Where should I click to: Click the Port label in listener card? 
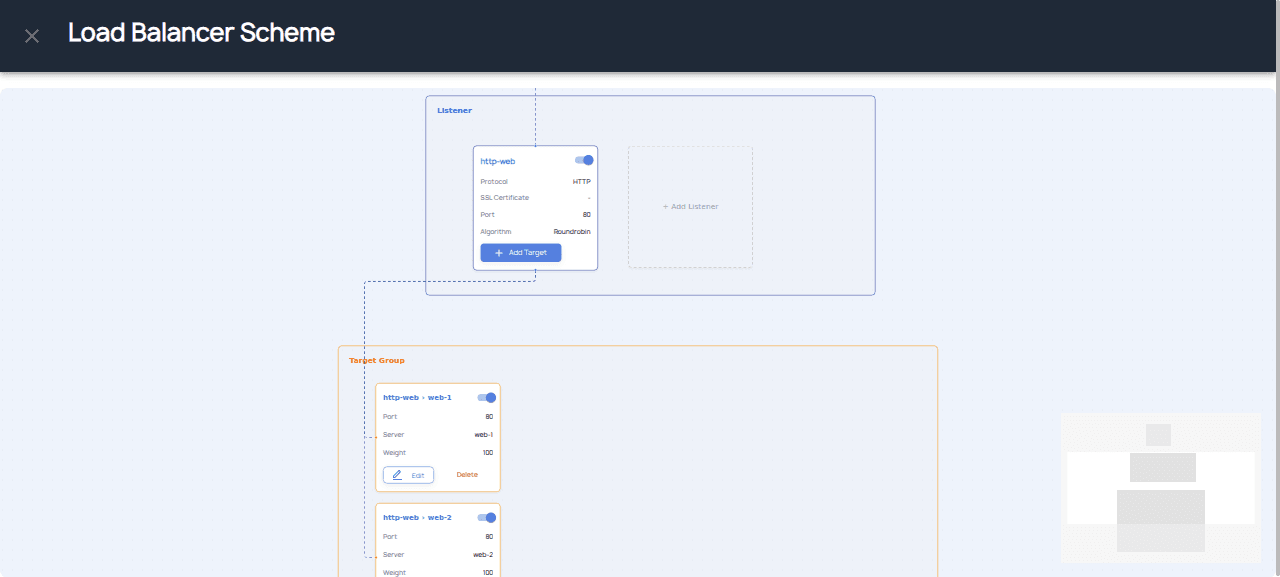coord(487,215)
